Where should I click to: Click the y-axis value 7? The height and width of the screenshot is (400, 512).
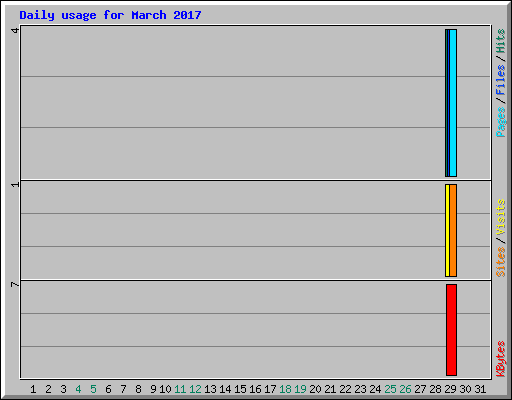tap(15, 284)
